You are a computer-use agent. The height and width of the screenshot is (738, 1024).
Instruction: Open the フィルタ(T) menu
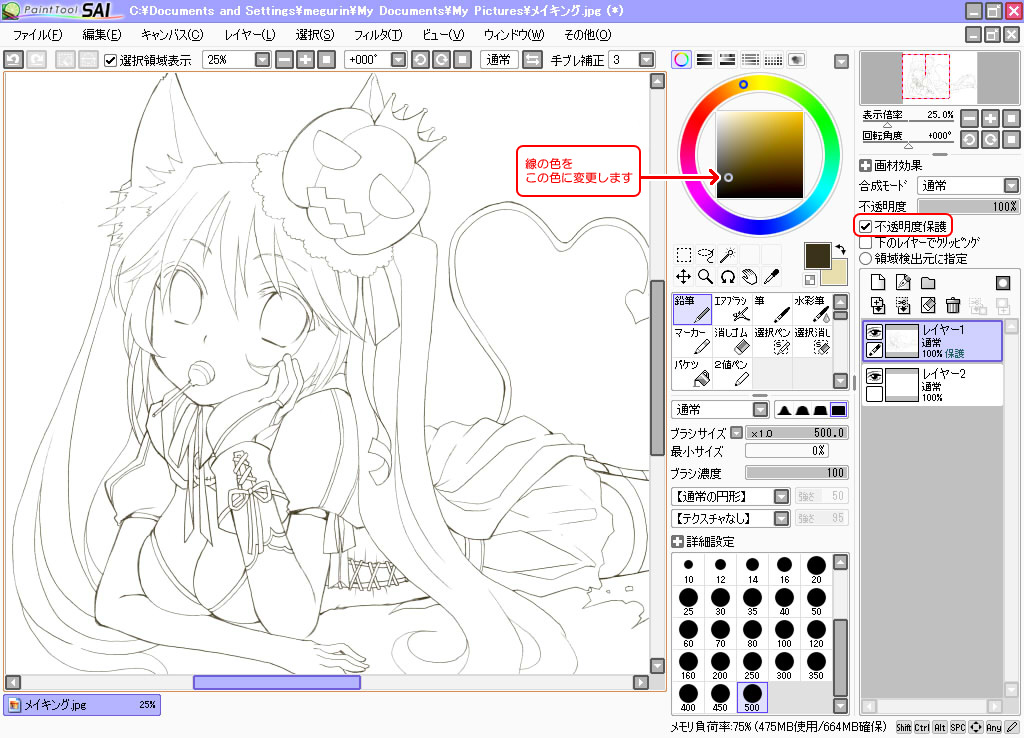pyautogui.click(x=378, y=35)
